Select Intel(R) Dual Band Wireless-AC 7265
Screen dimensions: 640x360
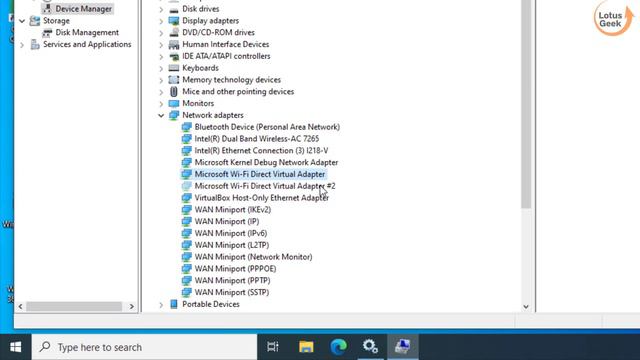click(x=257, y=139)
